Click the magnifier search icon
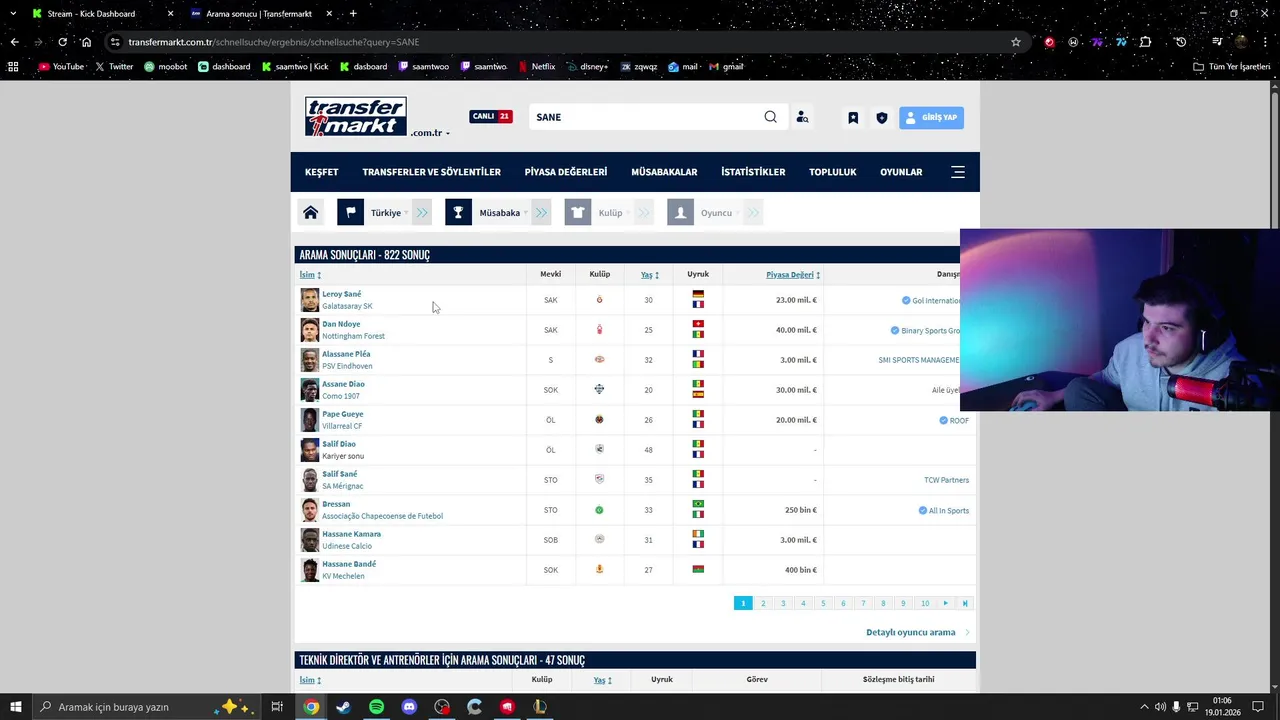This screenshot has height=720, width=1280. pyautogui.click(x=770, y=117)
